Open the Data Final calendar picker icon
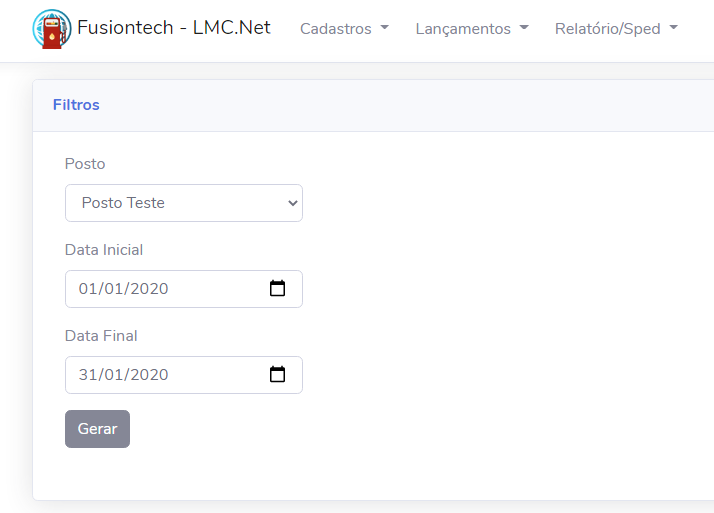This screenshot has height=513, width=714. coord(277,375)
